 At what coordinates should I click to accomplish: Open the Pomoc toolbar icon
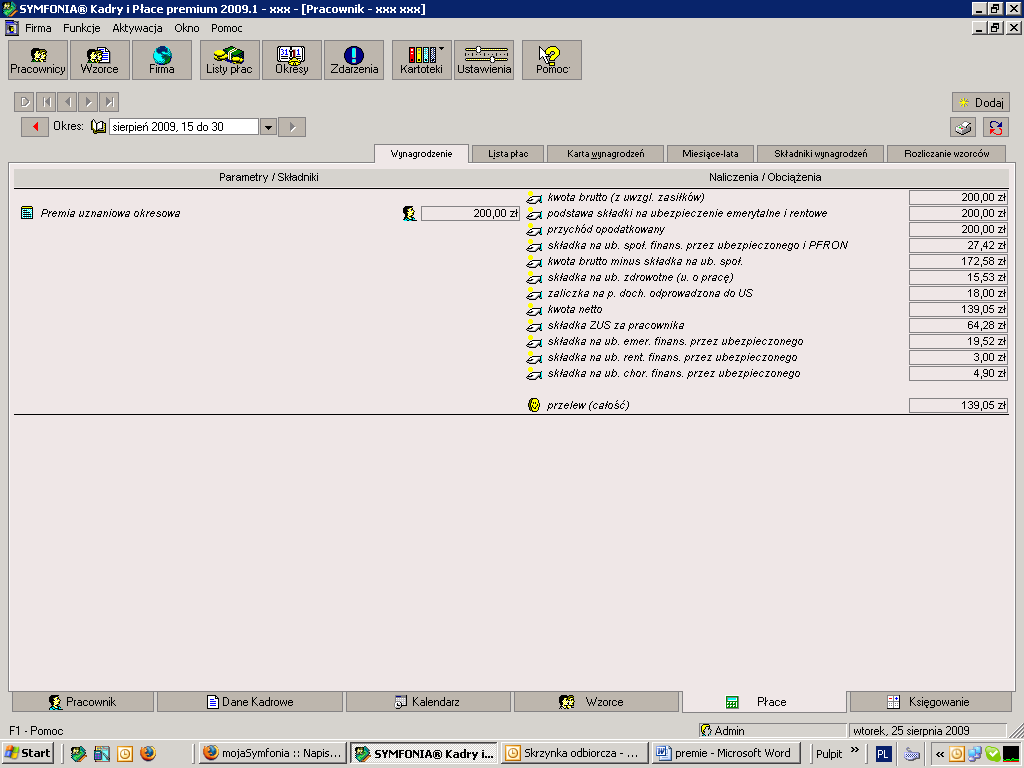click(552, 60)
